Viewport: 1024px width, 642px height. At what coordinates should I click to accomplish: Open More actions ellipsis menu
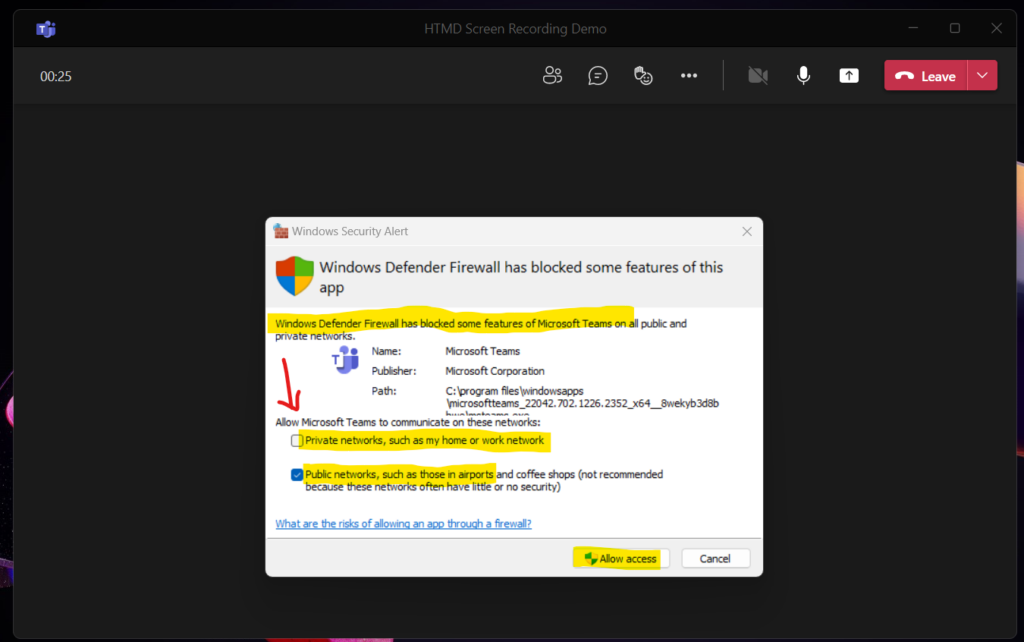[x=689, y=76]
